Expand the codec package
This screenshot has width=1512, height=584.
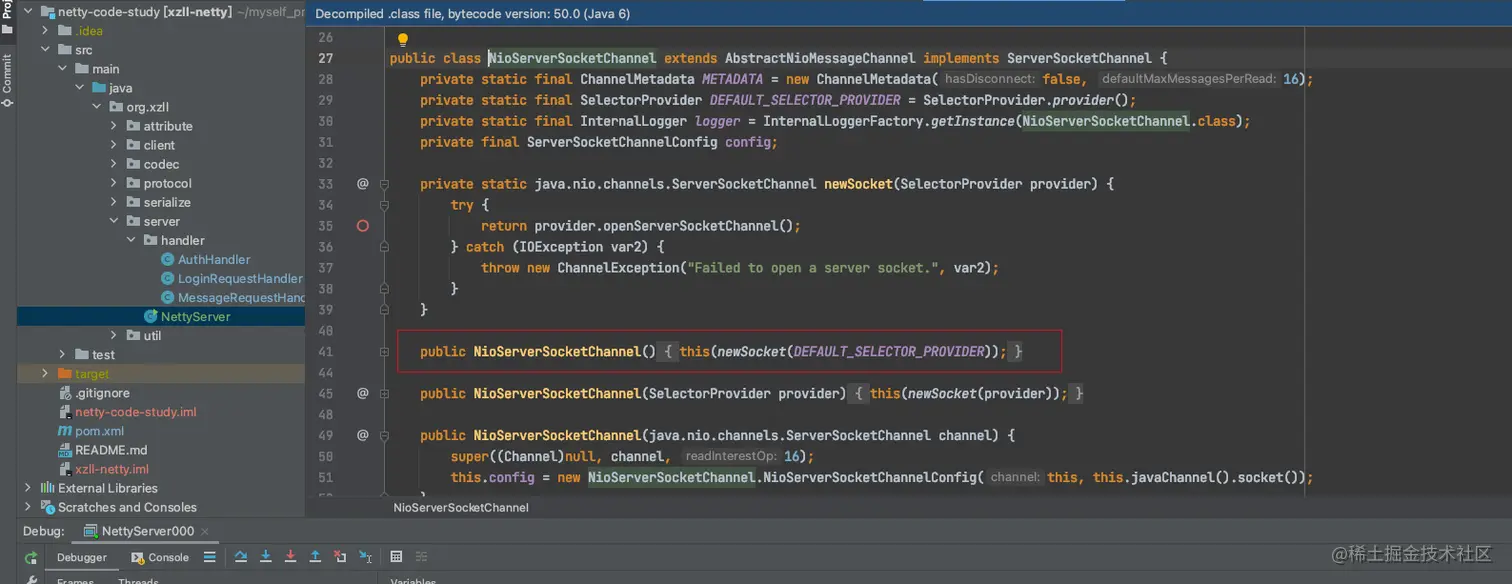[x=114, y=164]
